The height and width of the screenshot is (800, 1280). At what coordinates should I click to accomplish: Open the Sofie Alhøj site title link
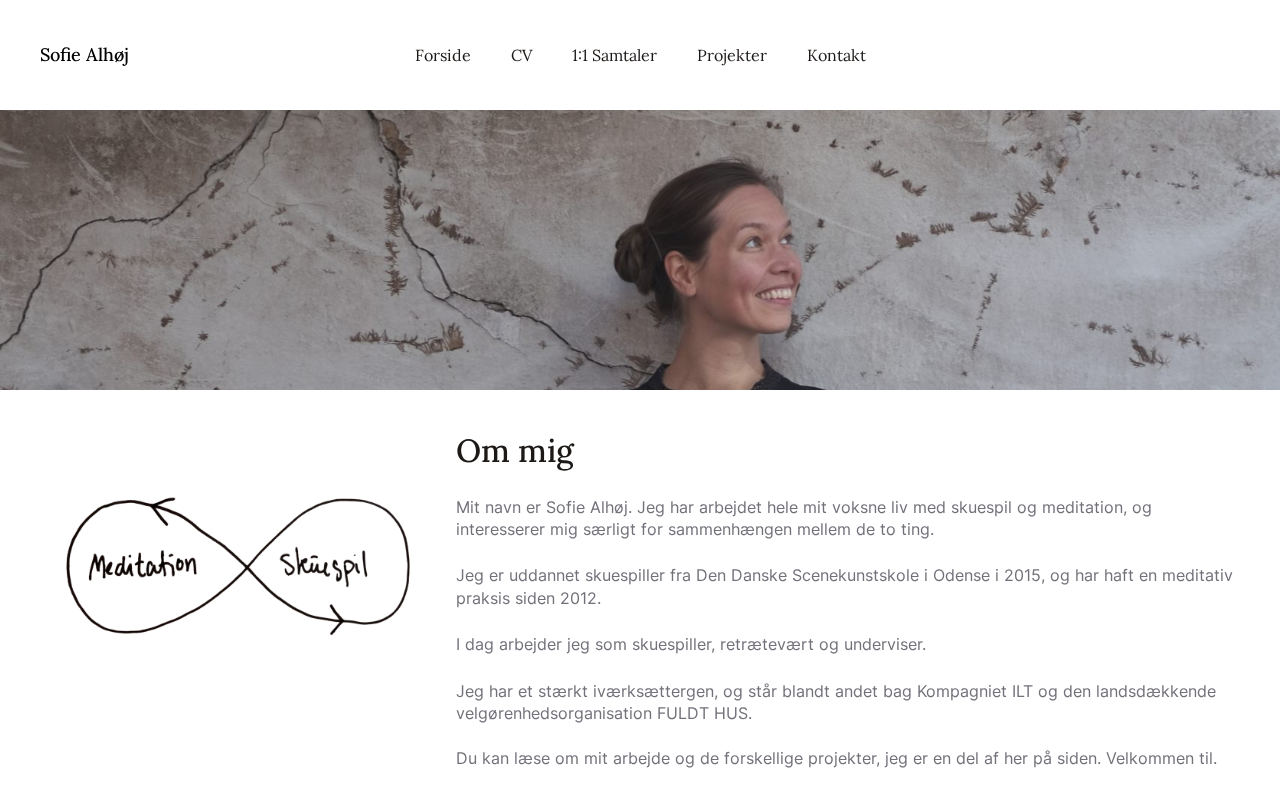click(x=84, y=55)
